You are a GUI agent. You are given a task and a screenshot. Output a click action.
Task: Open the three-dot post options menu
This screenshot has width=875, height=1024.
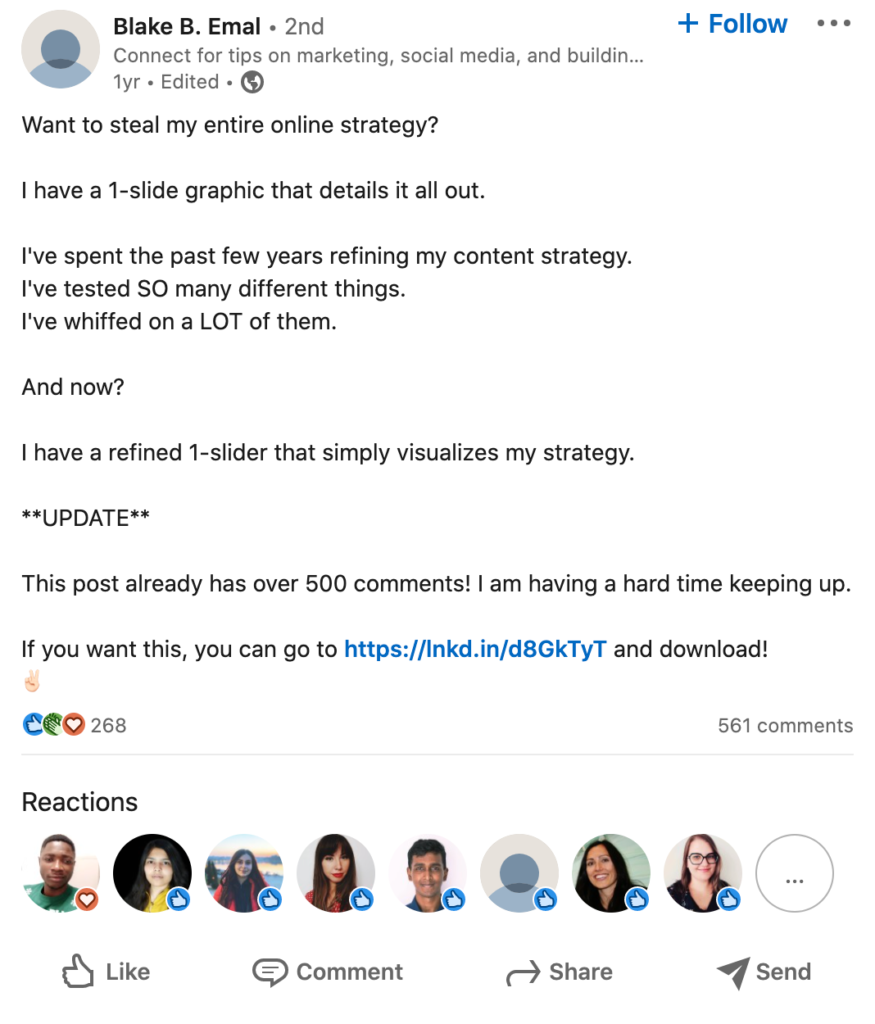(833, 24)
